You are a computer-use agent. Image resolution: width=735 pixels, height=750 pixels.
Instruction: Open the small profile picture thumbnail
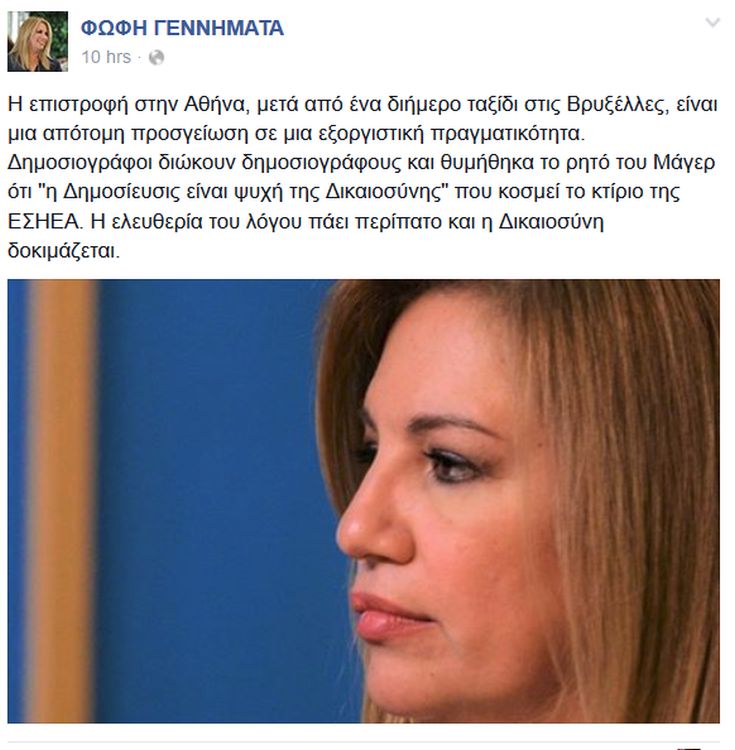click(x=38, y=41)
